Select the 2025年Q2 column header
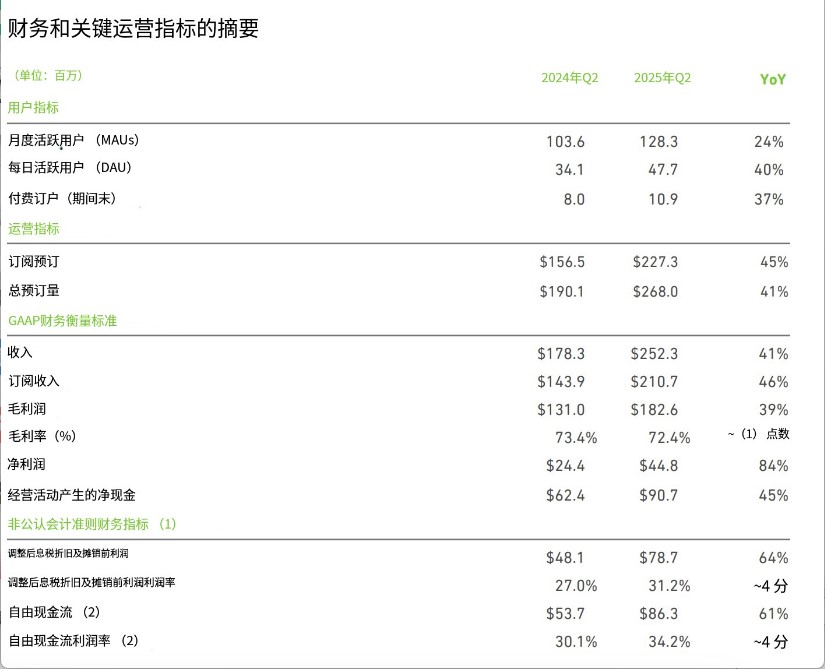This screenshot has width=825, height=669. (662, 78)
